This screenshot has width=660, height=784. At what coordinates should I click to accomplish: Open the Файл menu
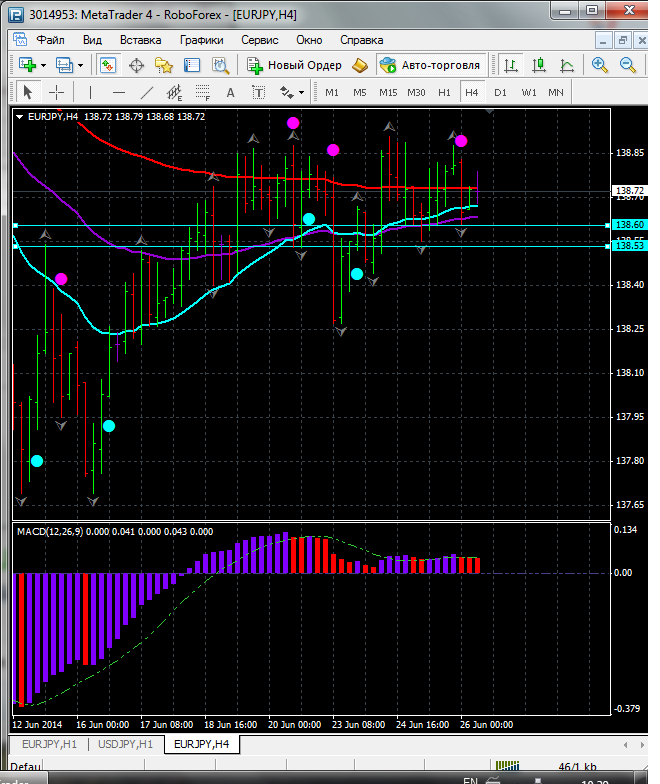(50, 40)
